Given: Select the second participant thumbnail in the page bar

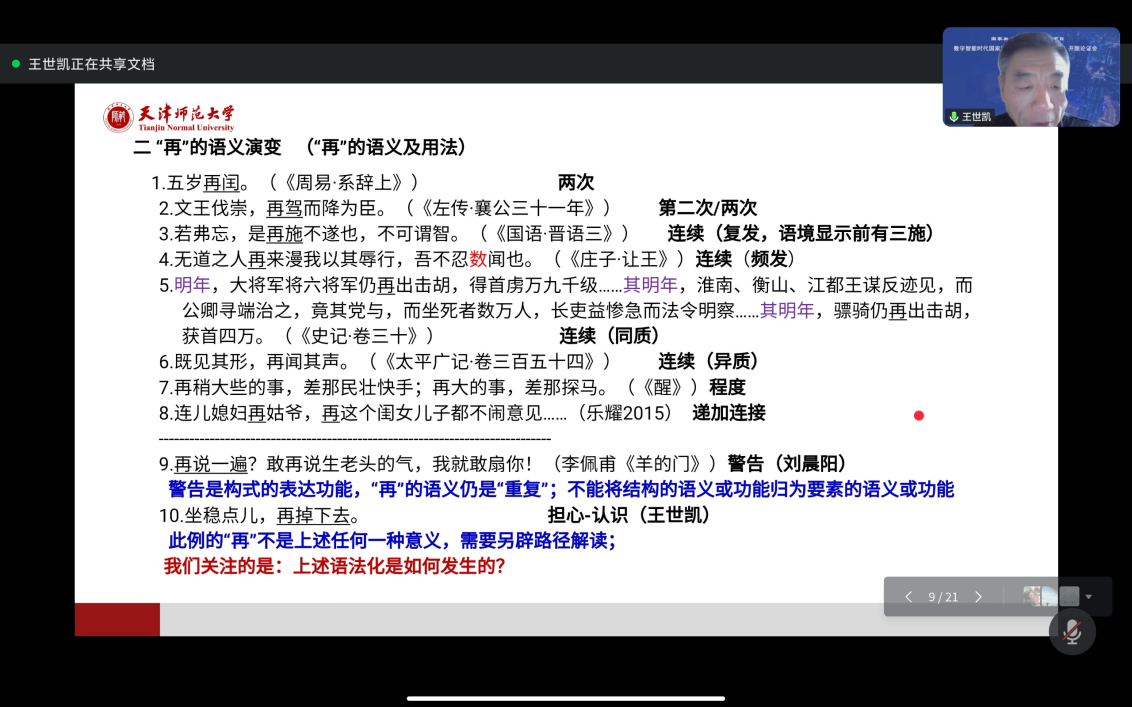Looking at the screenshot, I should 1050,596.
